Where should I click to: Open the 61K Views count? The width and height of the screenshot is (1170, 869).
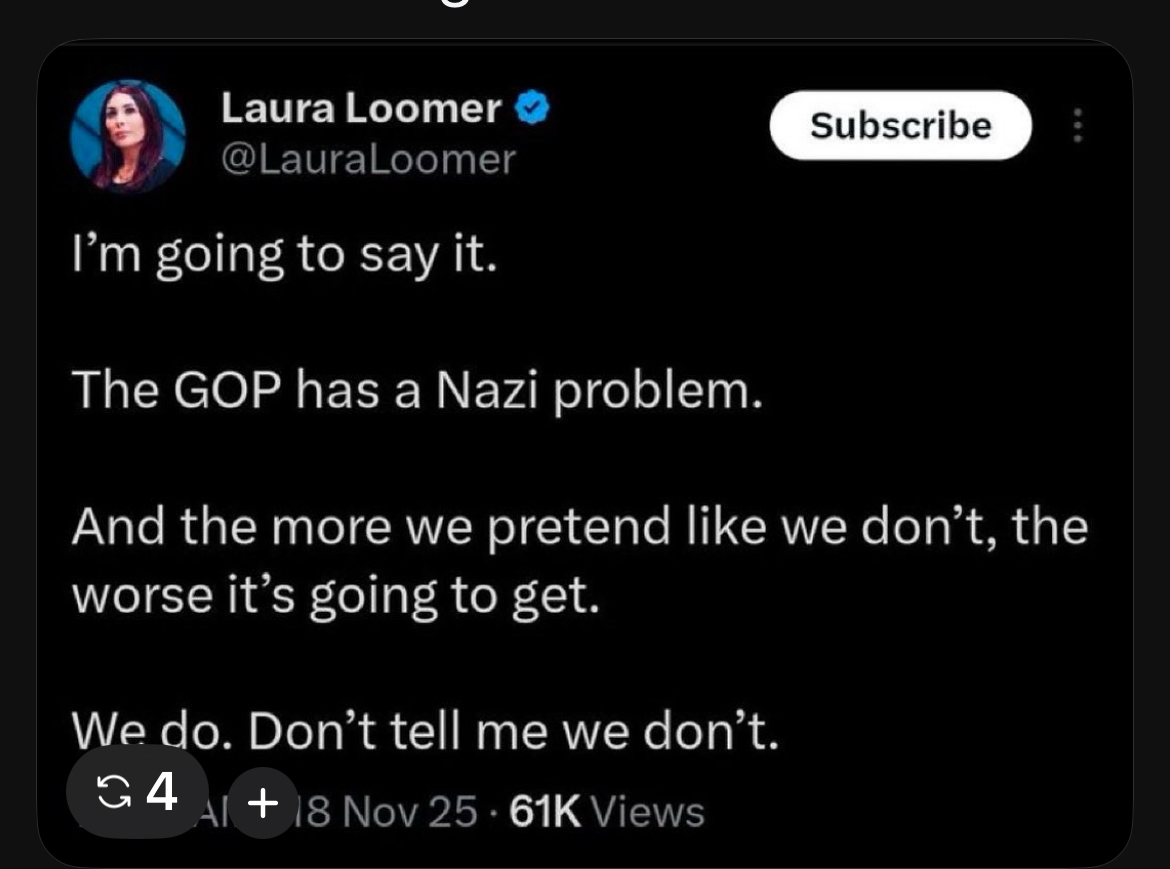607,811
